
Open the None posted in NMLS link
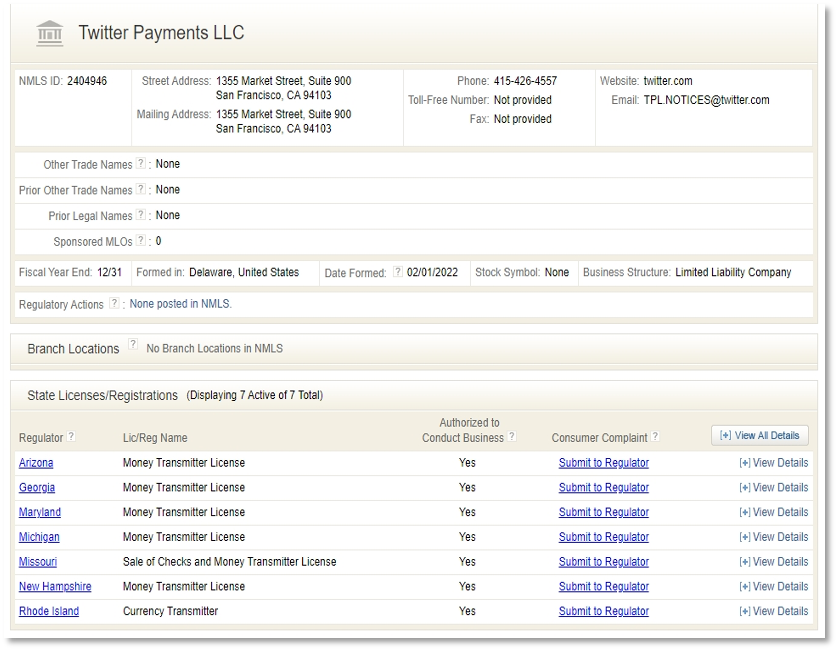coord(180,304)
